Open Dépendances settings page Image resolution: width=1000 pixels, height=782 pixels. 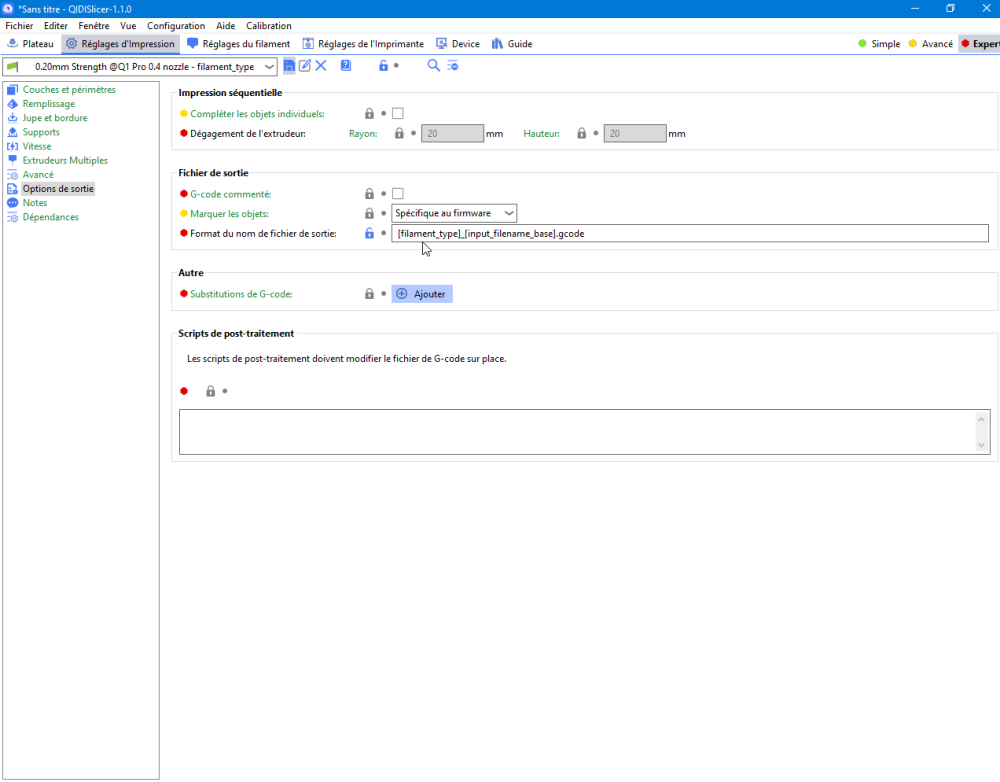(50, 217)
